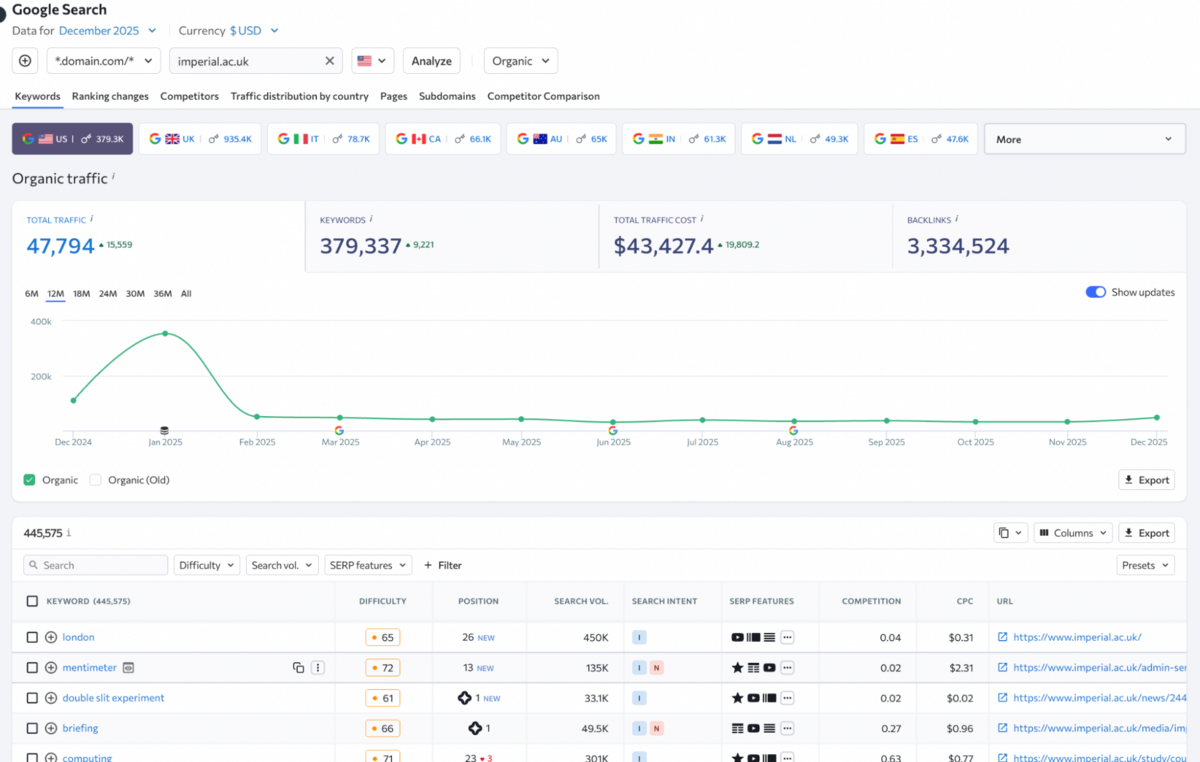The image size is (1200, 762).
Task: Switch to the Competitors tab
Action: point(189,96)
